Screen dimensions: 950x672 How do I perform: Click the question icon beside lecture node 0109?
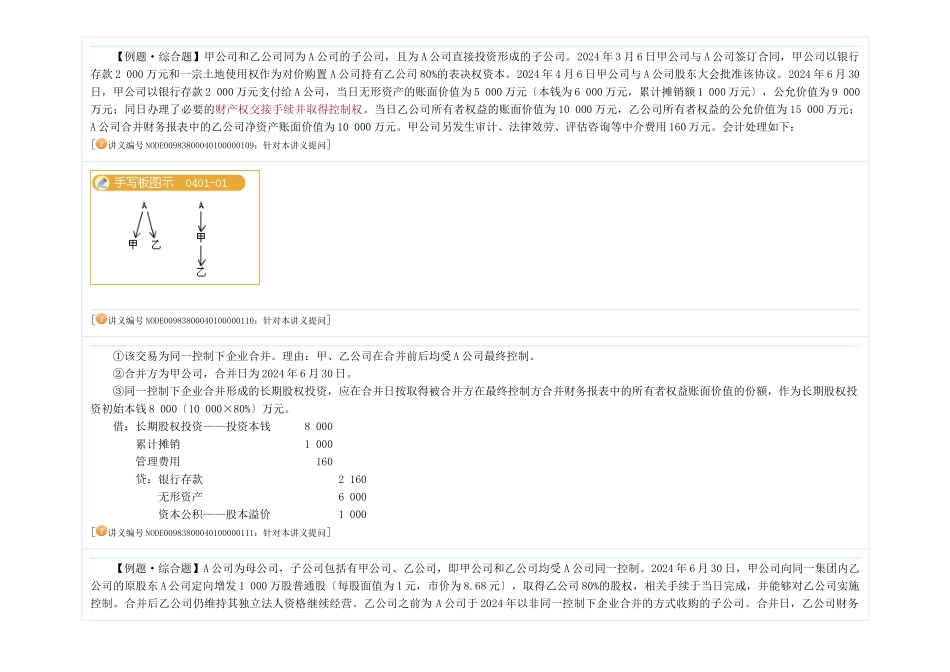[101, 144]
